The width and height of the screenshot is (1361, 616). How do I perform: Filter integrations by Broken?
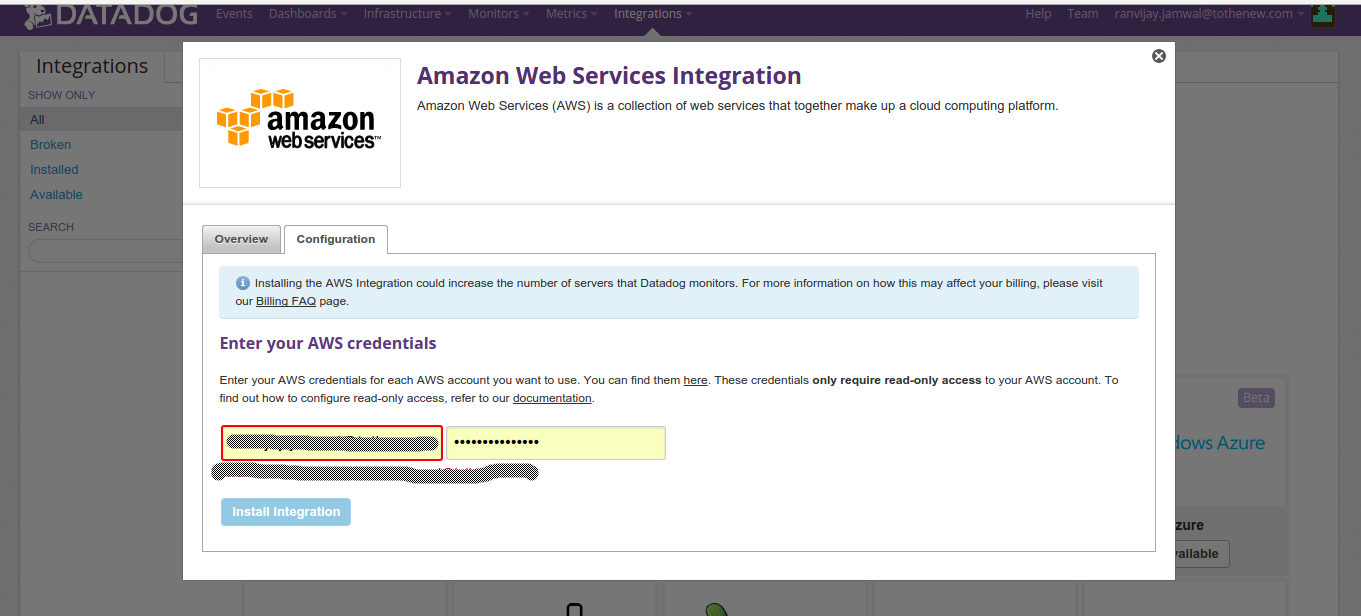click(50, 145)
